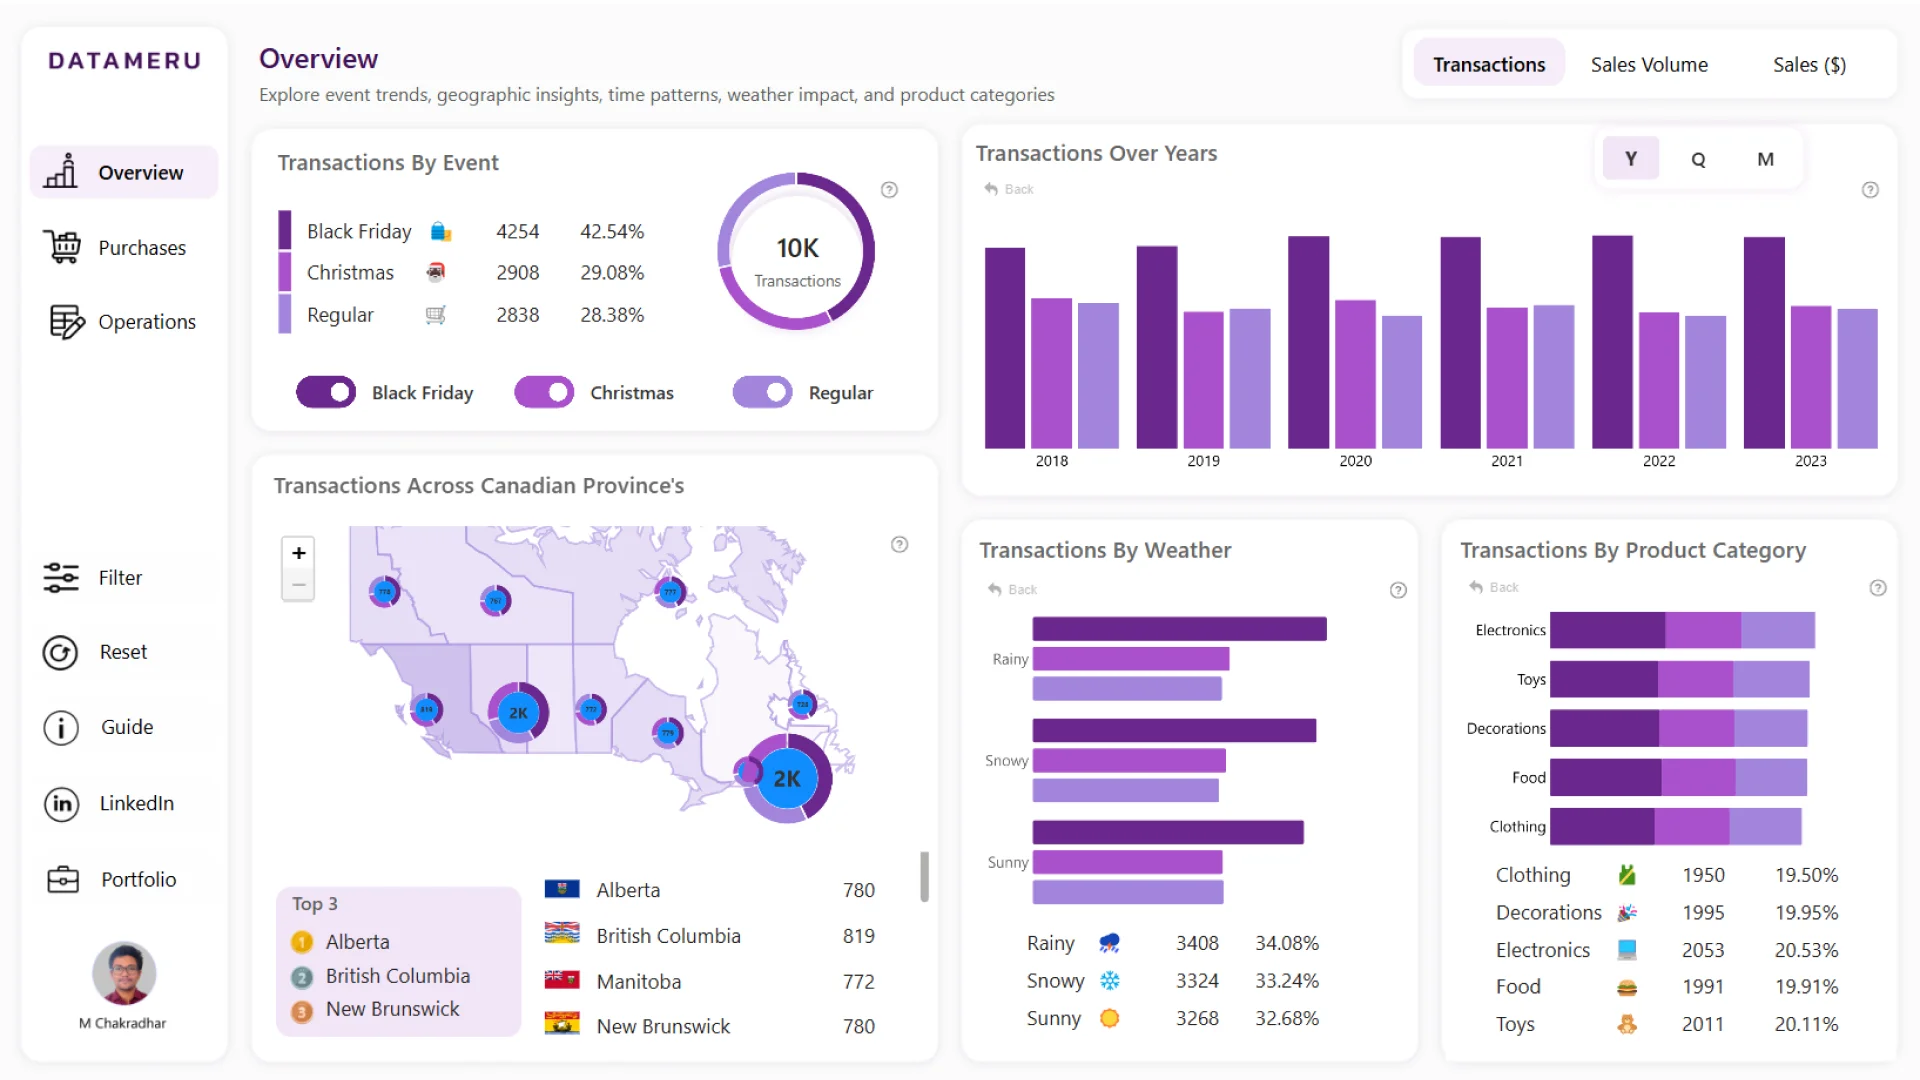
Task: Click the 2018 Black Friday bar
Action: 1005,348
